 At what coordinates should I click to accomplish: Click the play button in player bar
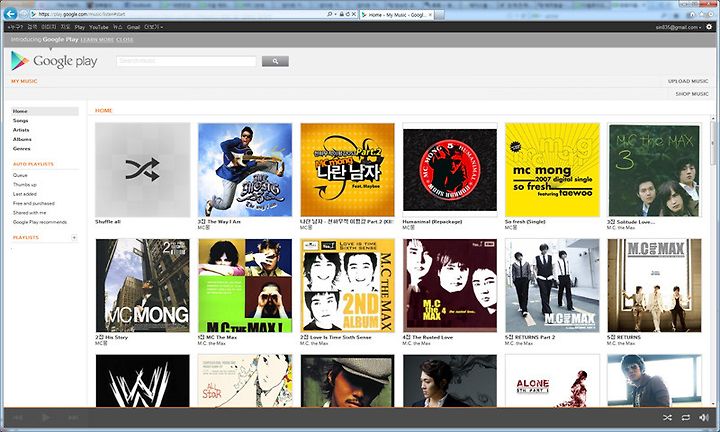click(45, 417)
